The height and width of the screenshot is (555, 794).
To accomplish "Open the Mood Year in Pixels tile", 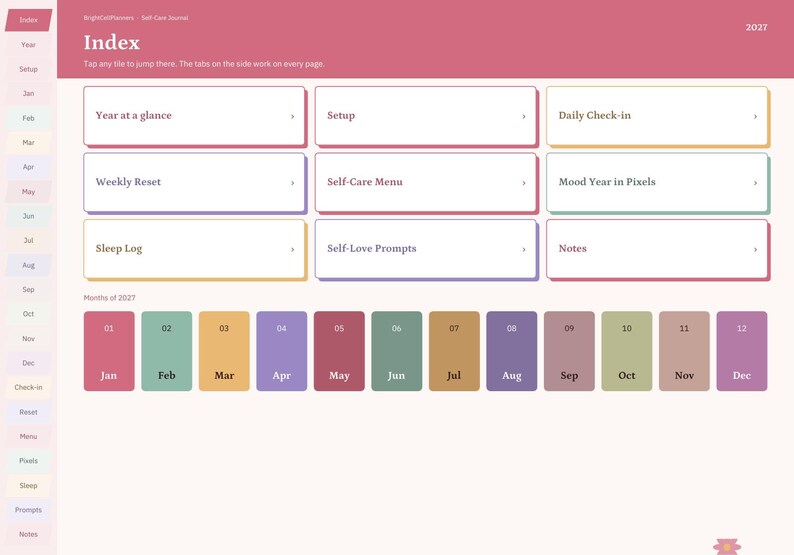I will (657, 182).
